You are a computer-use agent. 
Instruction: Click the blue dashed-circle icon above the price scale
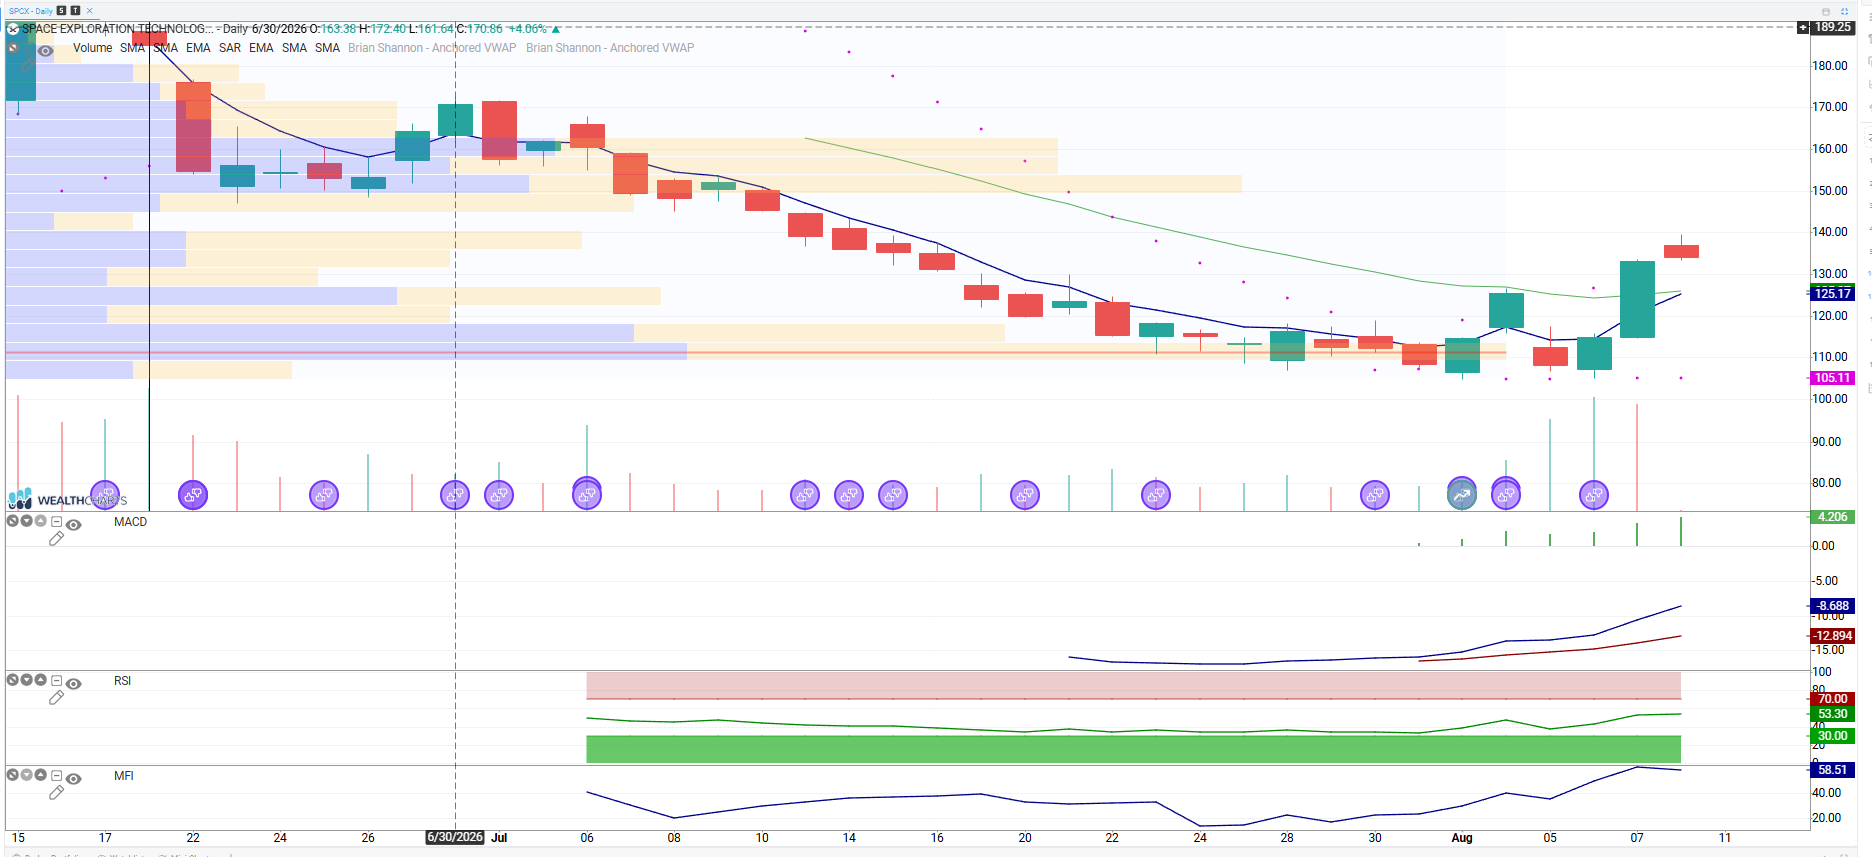[1845, 11]
